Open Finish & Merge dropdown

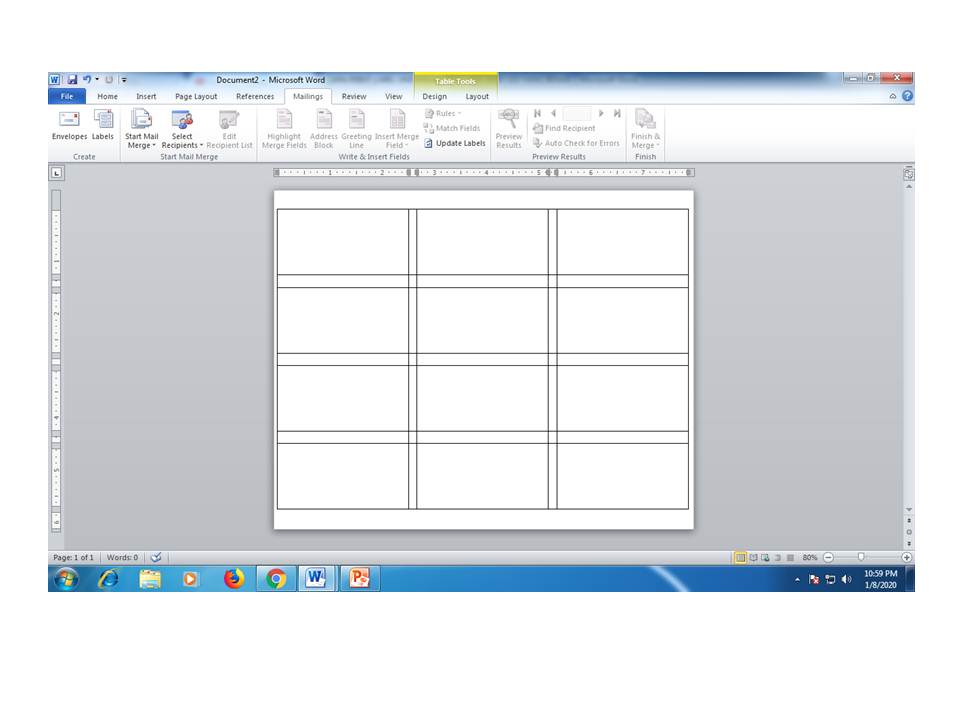click(645, 129)
